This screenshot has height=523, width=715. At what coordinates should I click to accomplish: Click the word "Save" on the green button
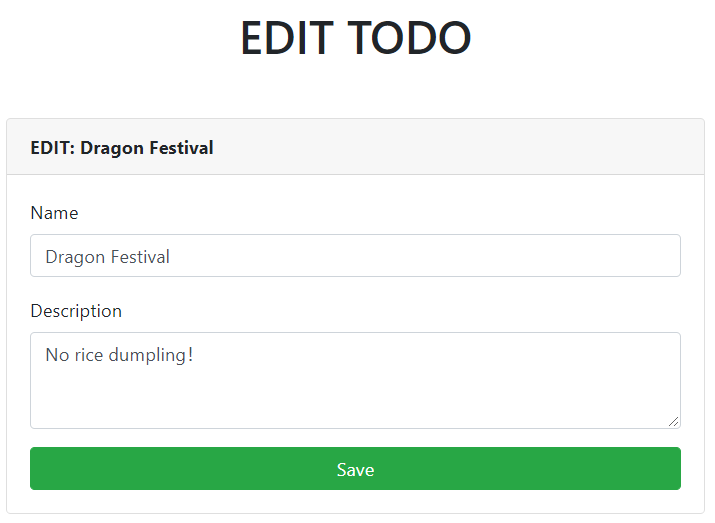(355, 469)
